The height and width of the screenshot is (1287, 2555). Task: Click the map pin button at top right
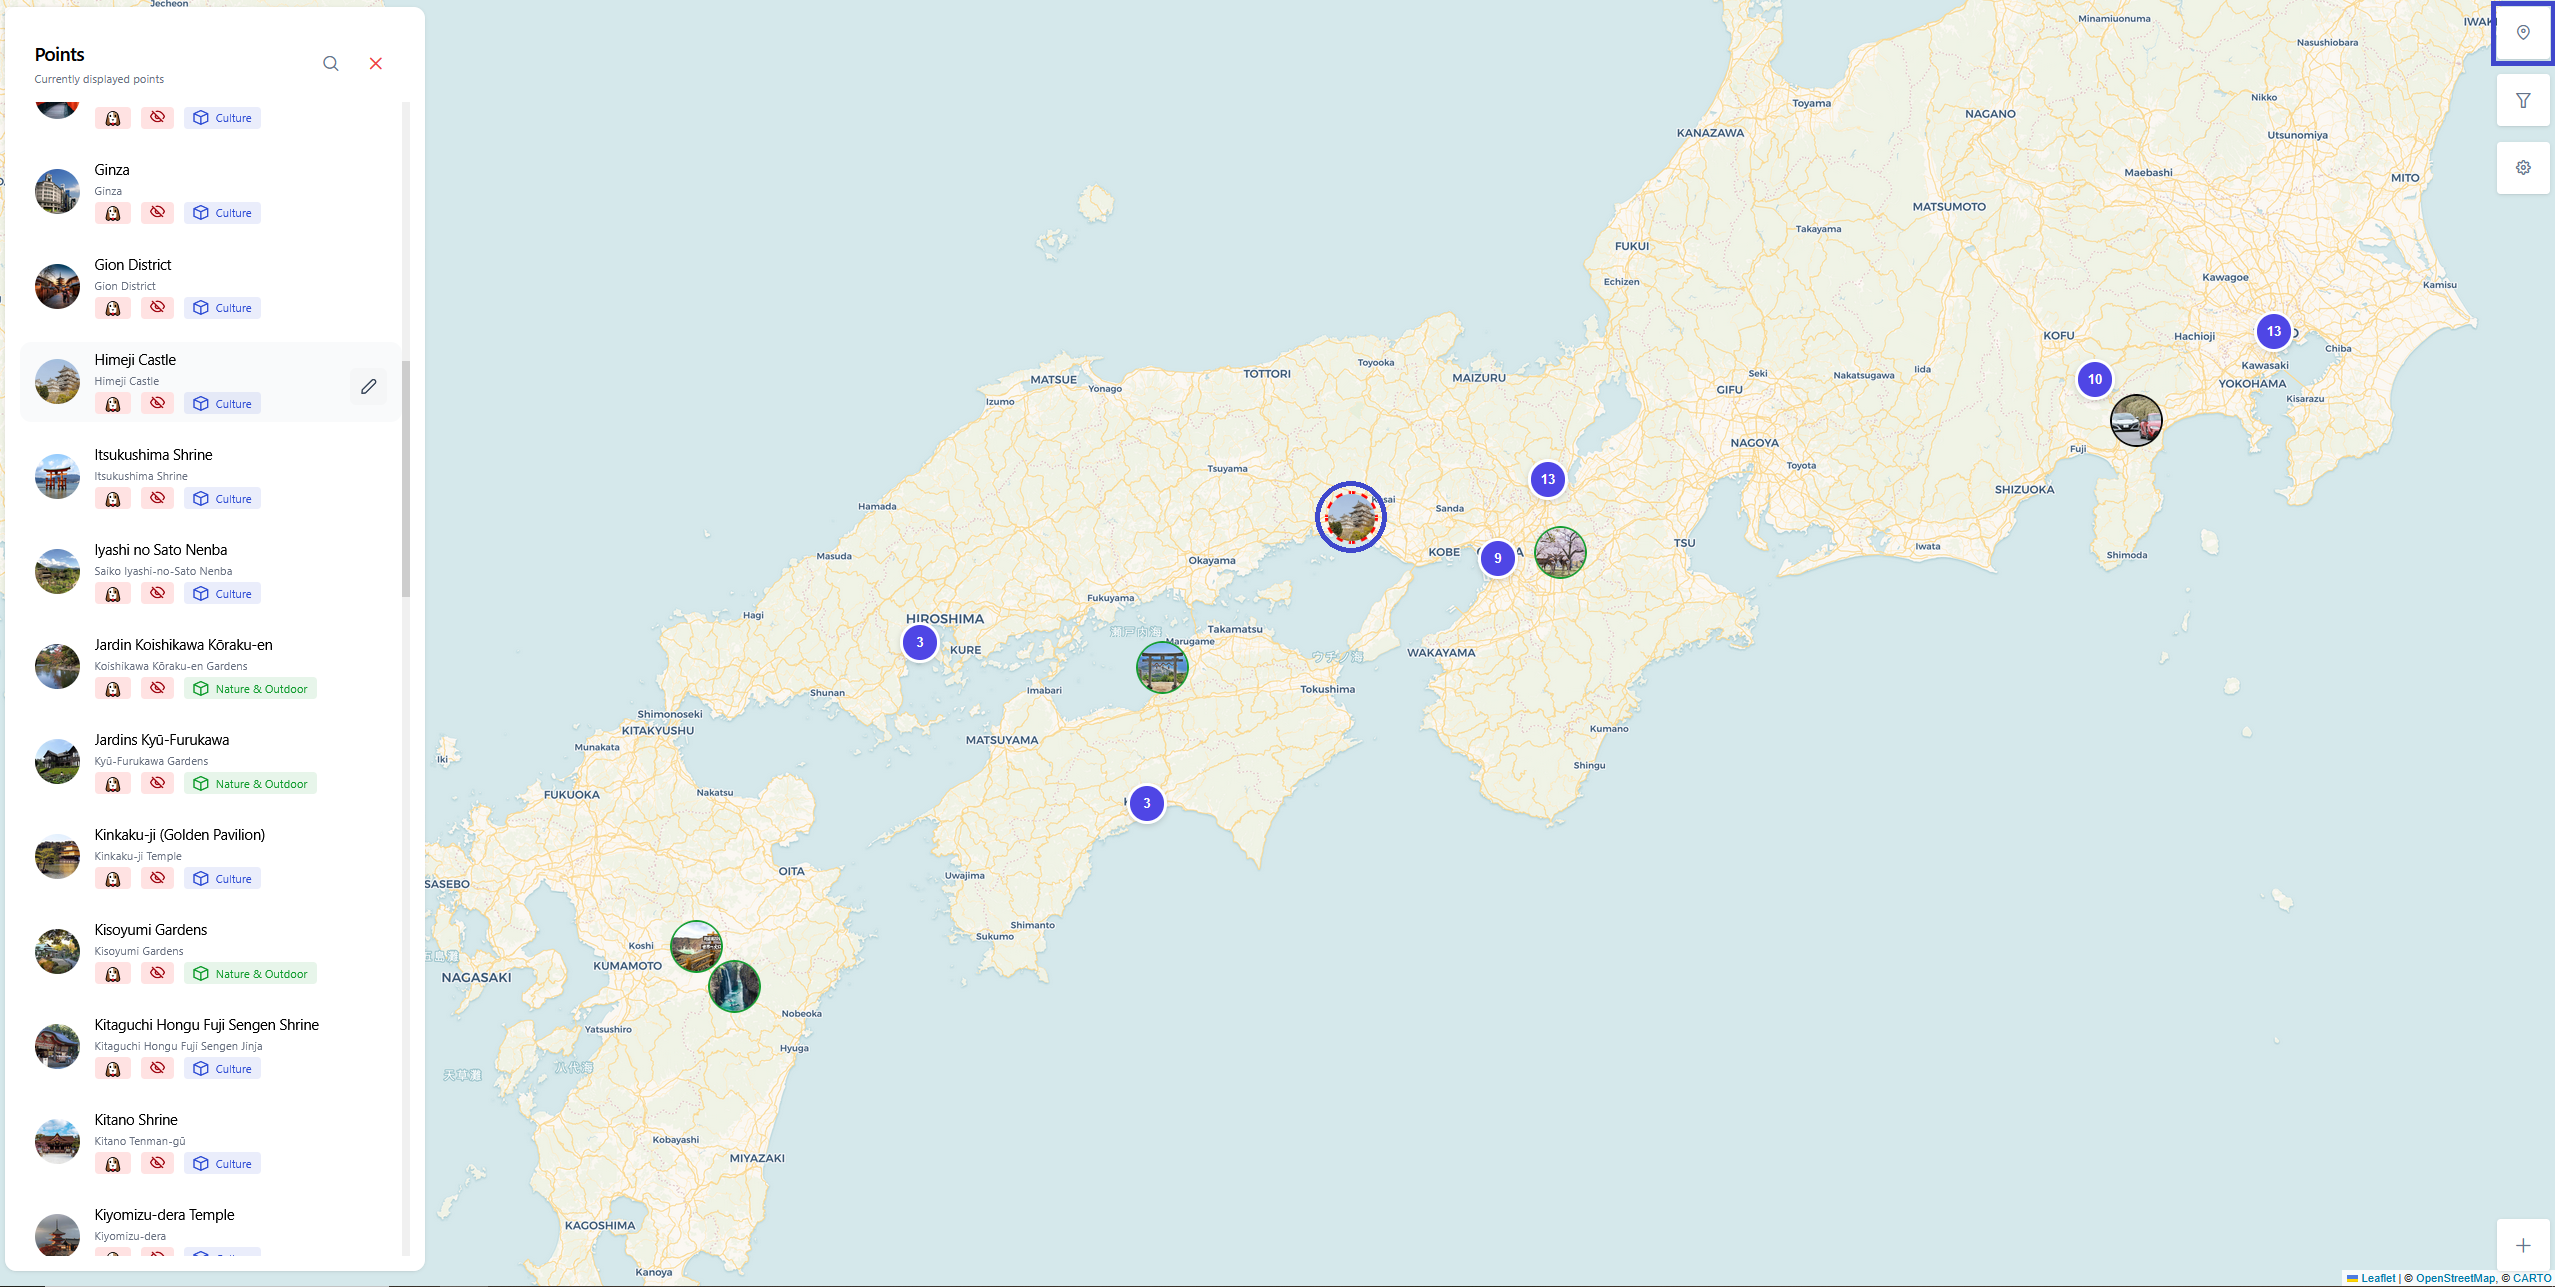point(2523,33)
